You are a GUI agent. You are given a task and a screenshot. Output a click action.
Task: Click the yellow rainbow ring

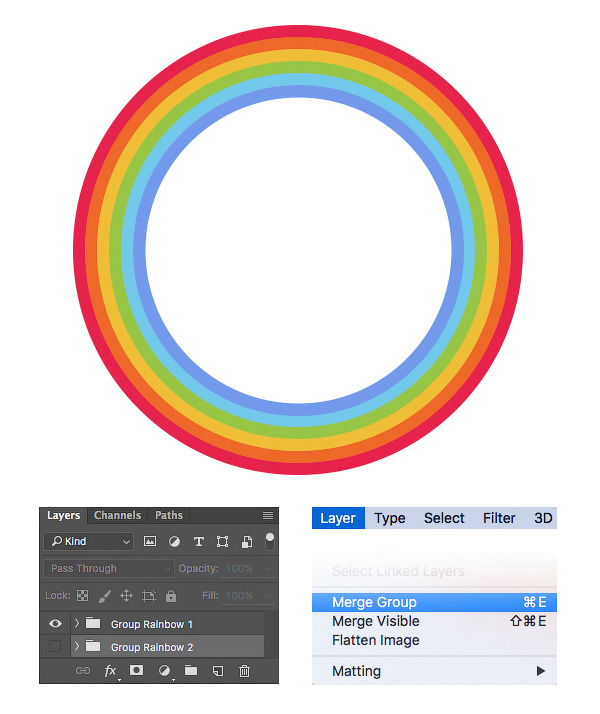point(298,56)
